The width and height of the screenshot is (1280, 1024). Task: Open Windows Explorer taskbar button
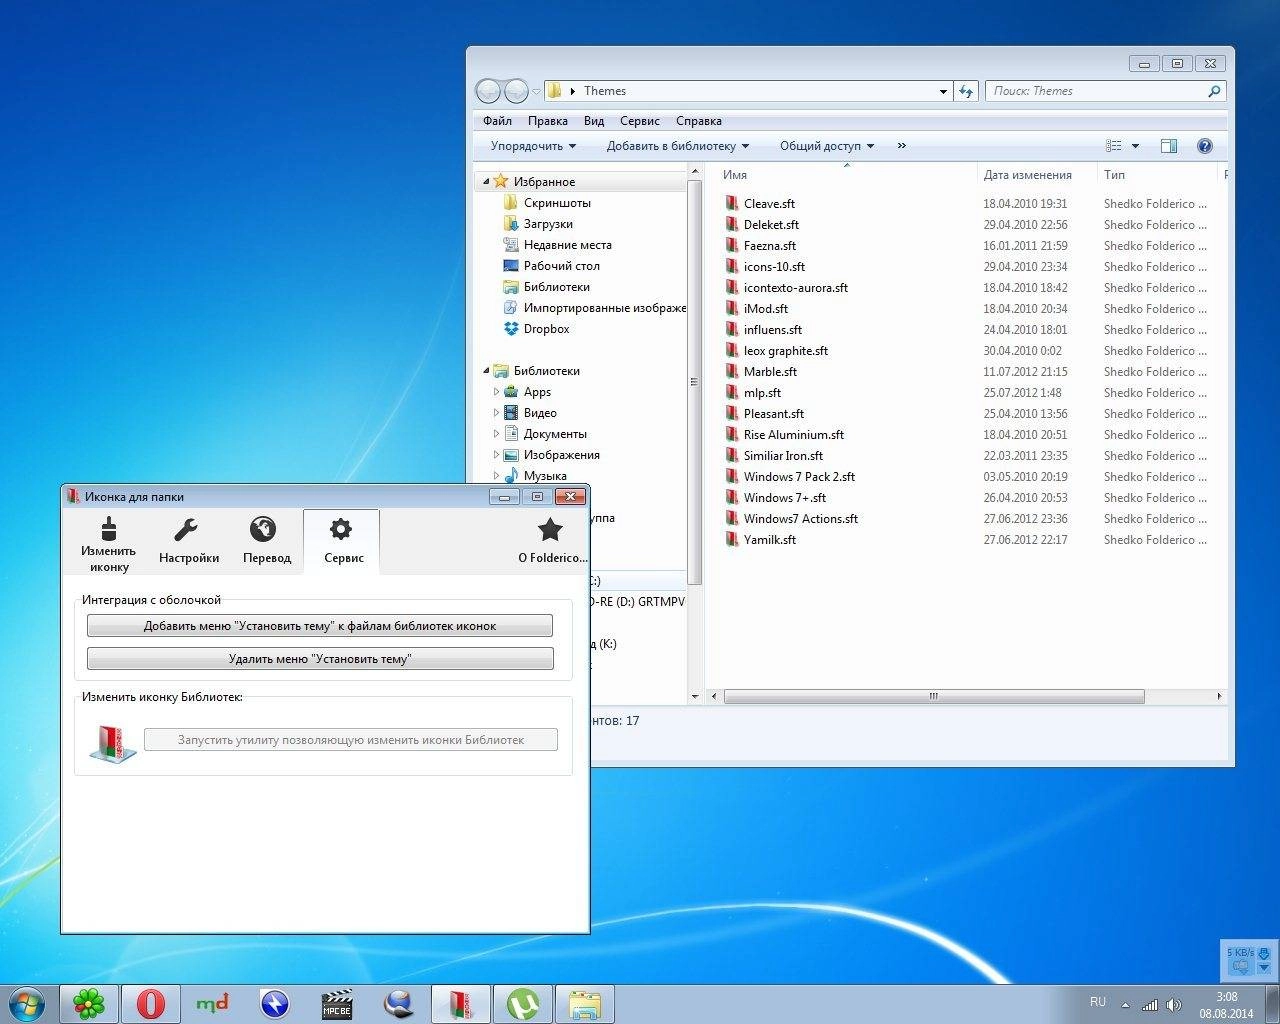585,1004
